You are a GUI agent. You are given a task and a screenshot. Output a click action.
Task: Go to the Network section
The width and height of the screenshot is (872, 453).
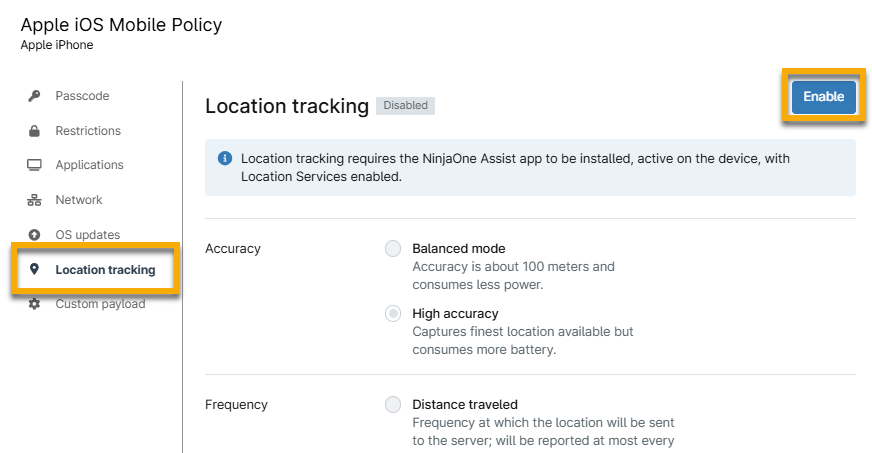tap(79, 200)
